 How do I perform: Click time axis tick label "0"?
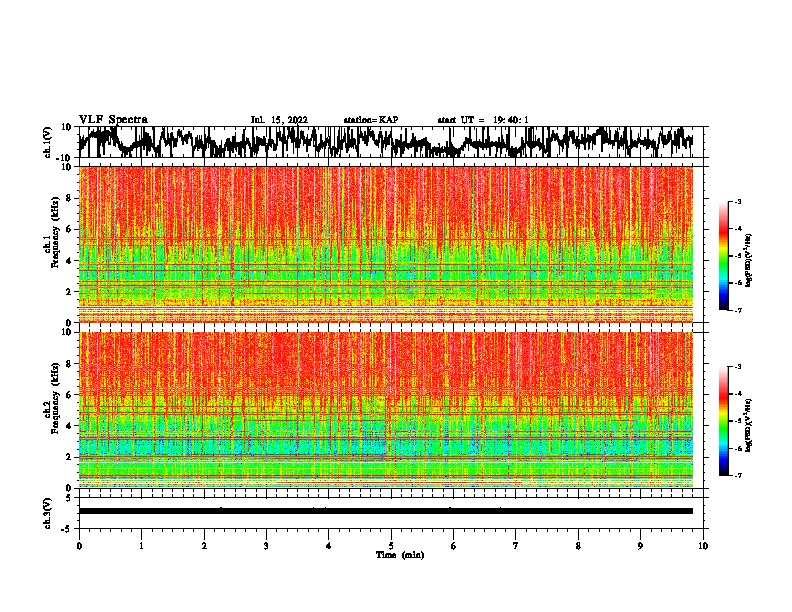[x=79, y=546]
